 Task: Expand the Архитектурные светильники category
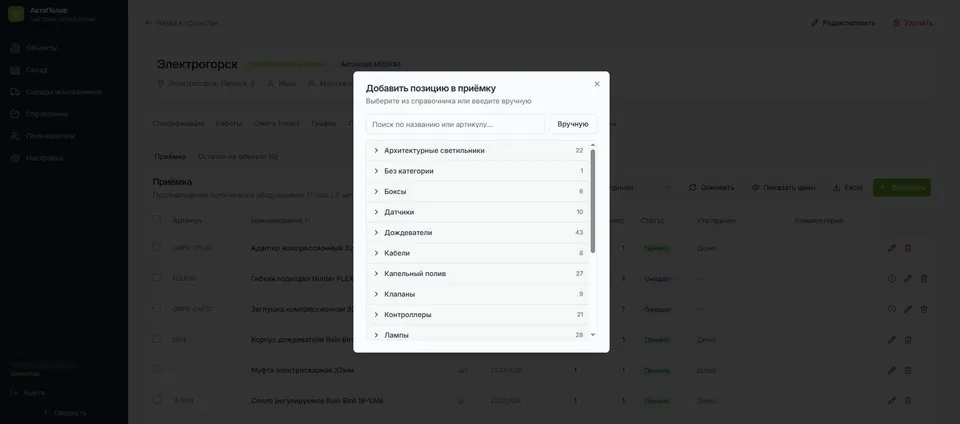click(478, 151)
